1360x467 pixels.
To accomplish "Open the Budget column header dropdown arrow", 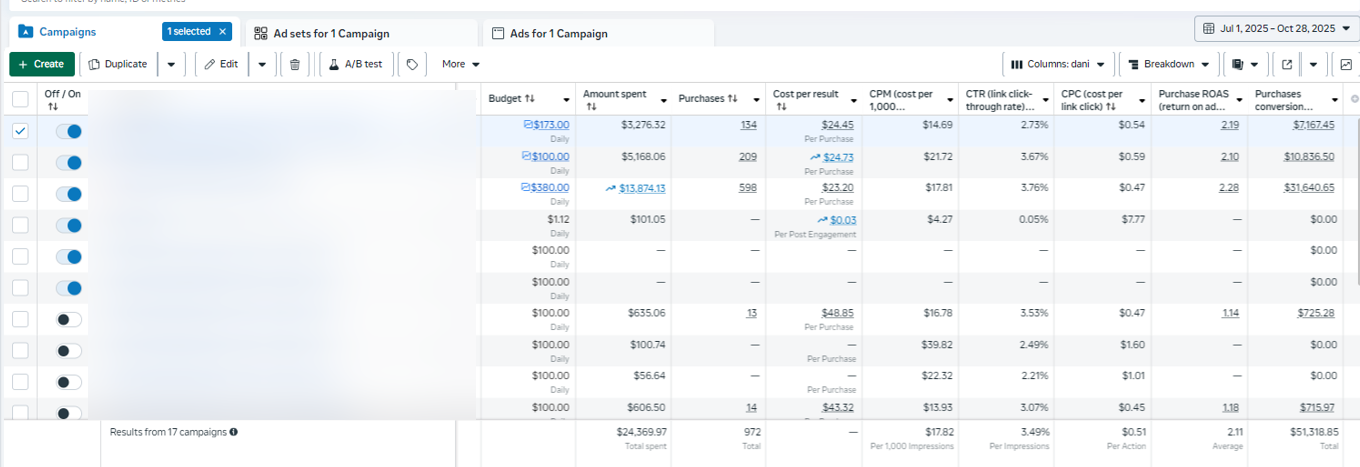I will [x=567, y=100].
